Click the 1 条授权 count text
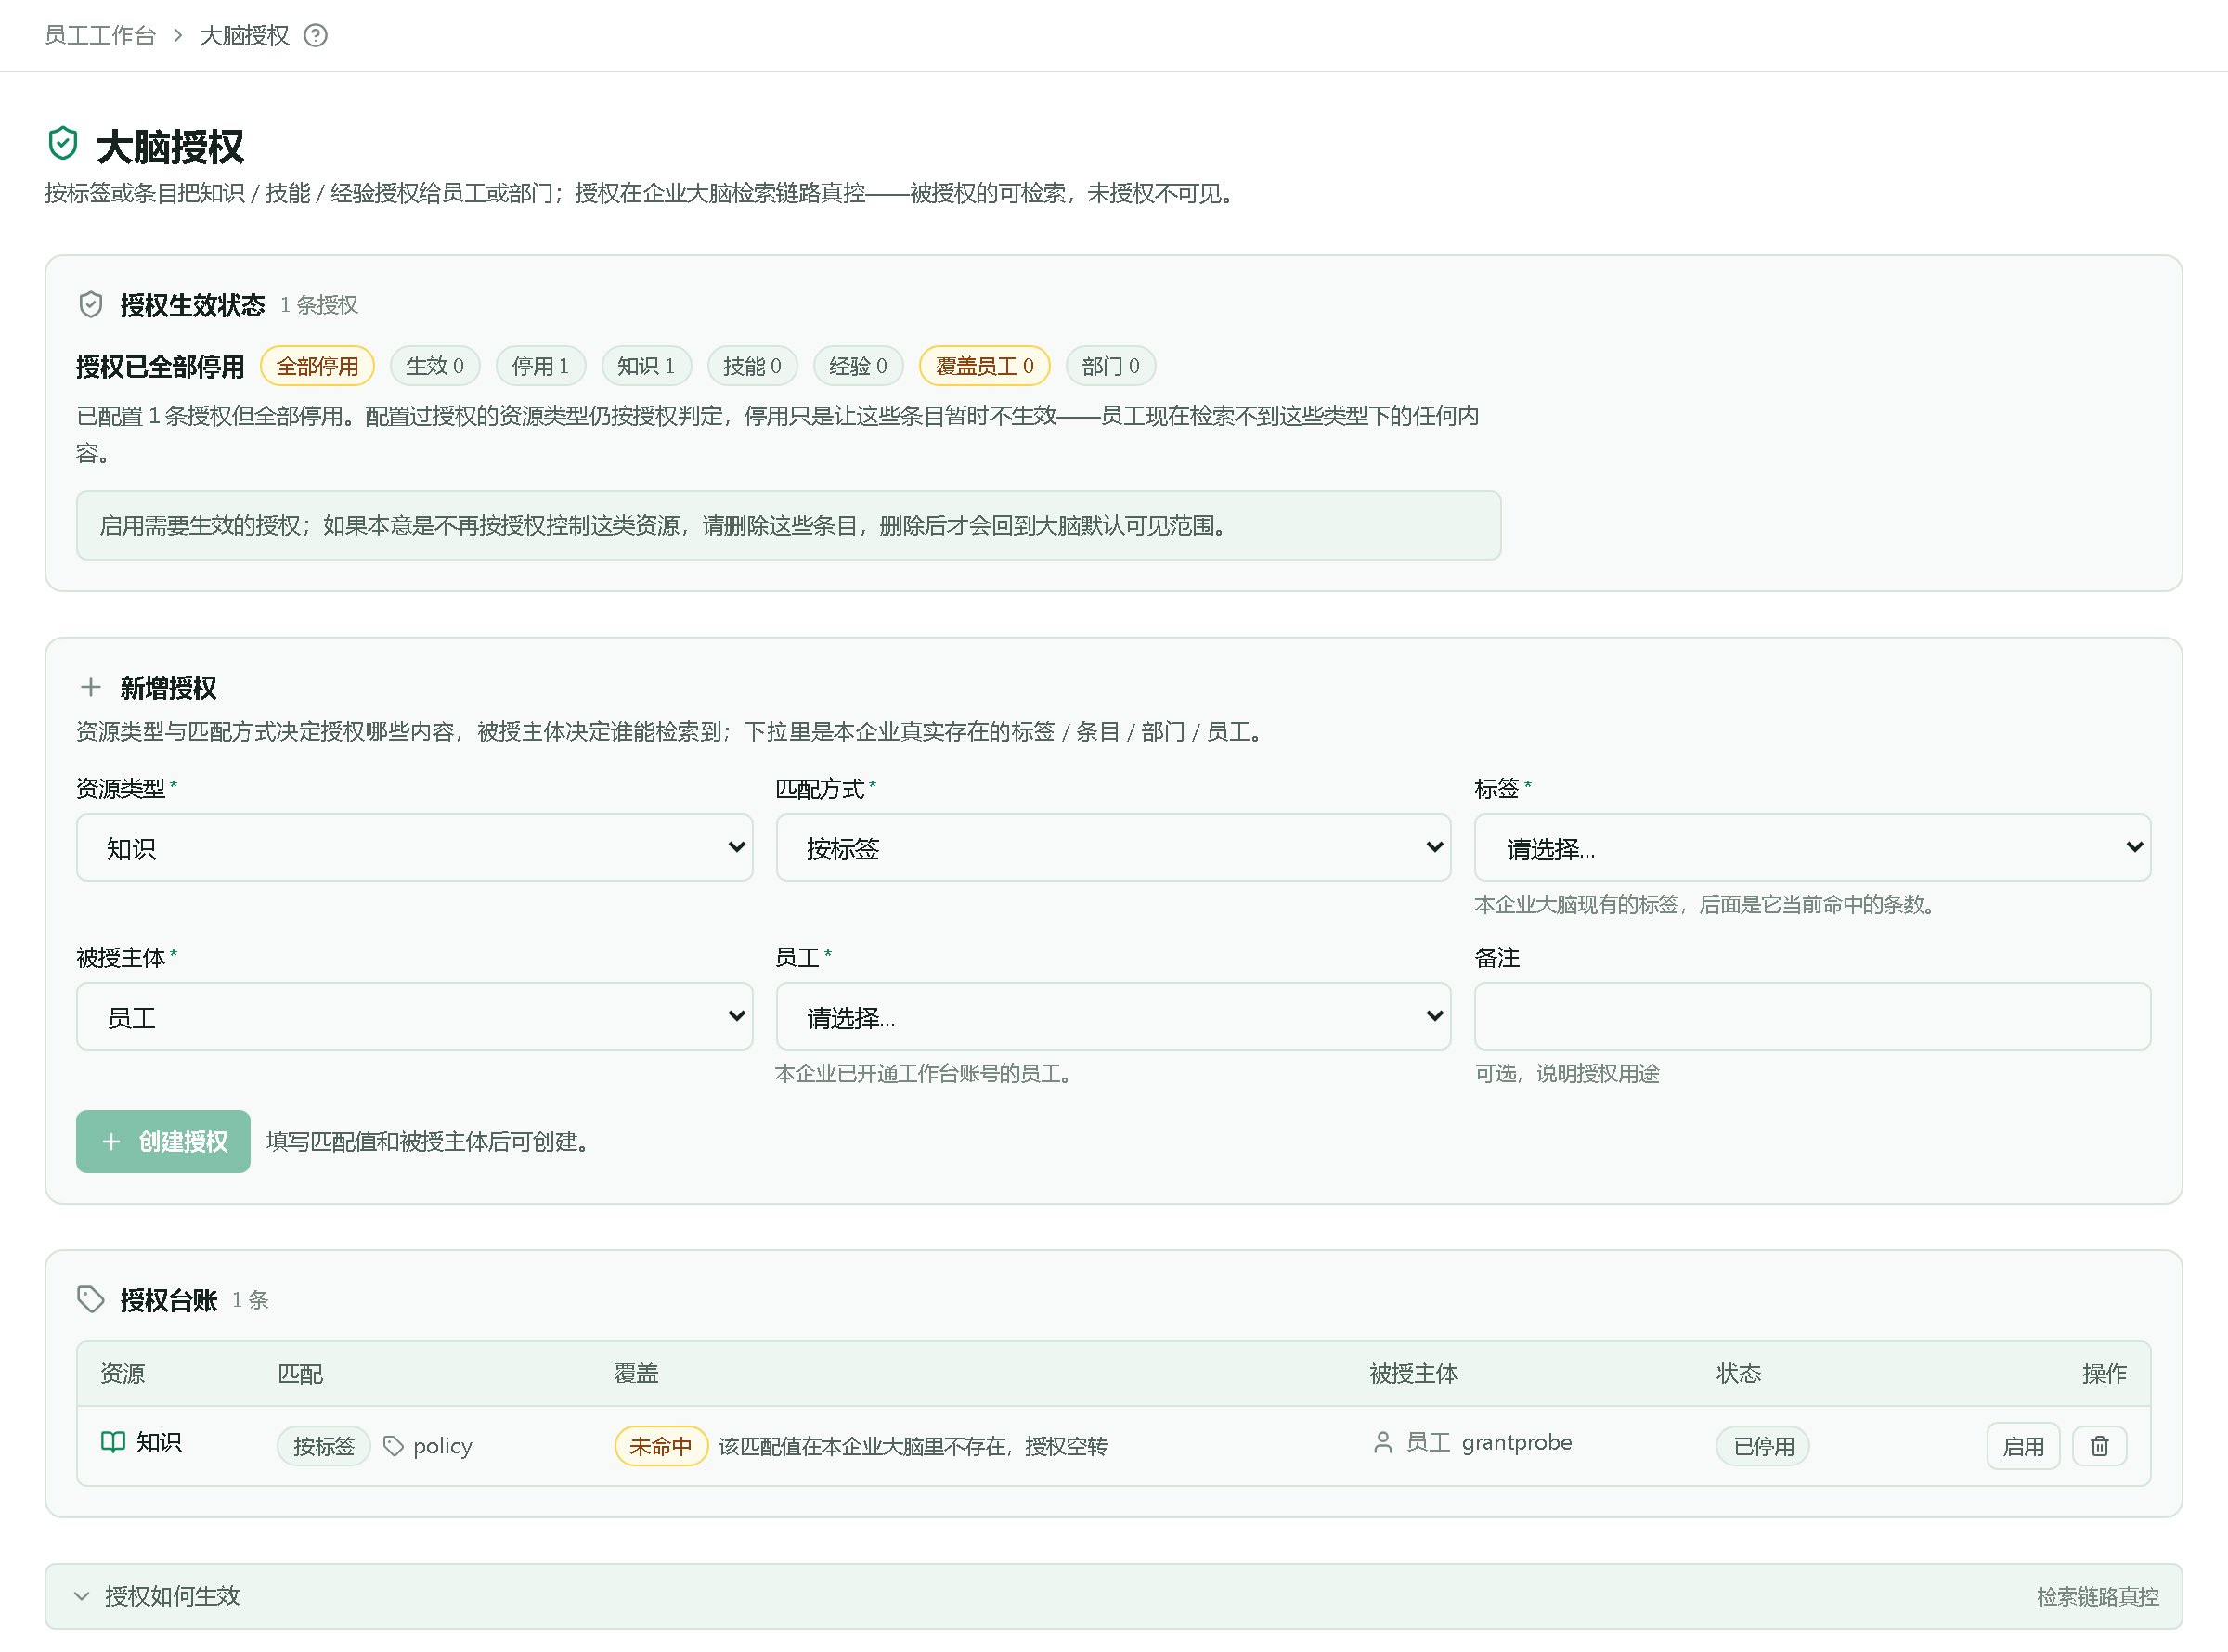 [x=319, y=304]
